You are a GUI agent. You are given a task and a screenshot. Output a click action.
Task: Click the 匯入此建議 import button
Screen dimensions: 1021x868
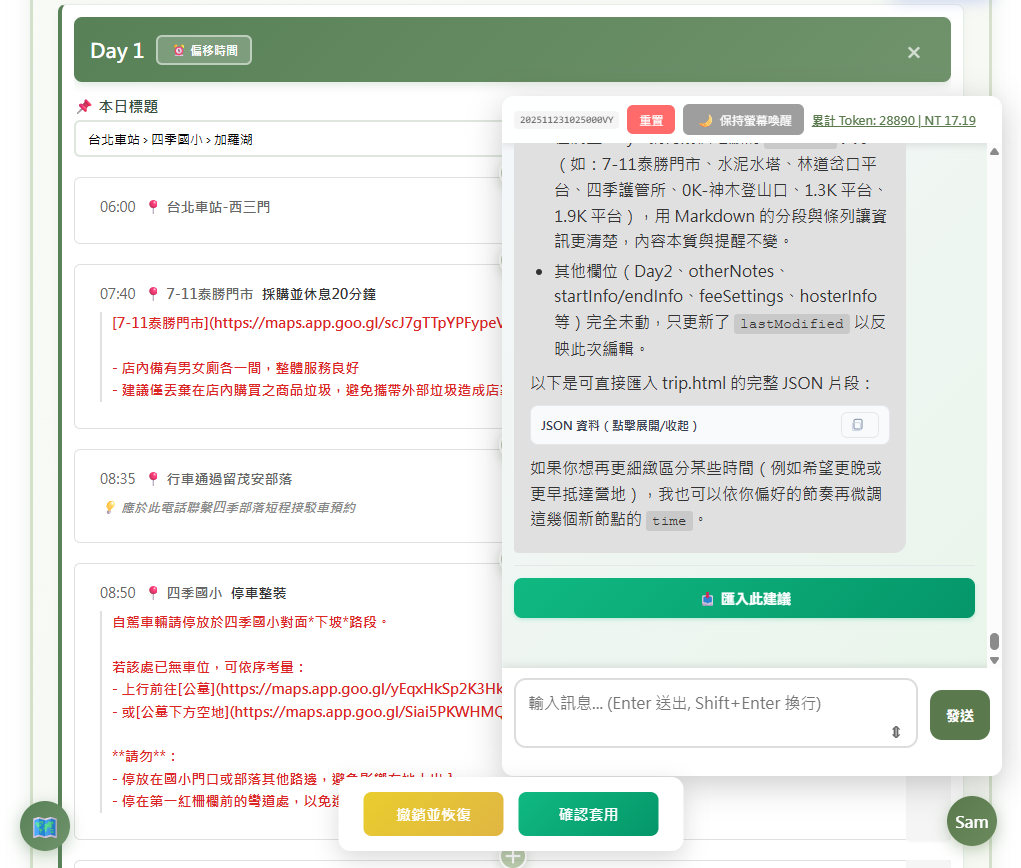tap(744, 598)
